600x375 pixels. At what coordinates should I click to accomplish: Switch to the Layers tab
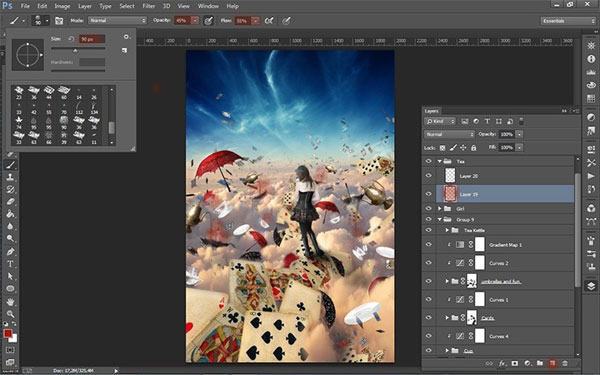[431, 111]
